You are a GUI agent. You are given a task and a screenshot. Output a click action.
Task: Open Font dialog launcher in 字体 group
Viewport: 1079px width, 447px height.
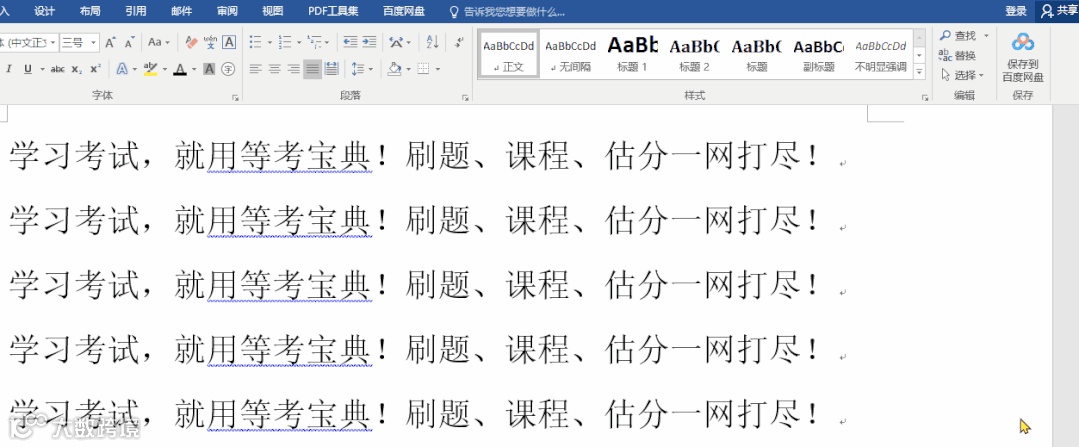point(235,98)
